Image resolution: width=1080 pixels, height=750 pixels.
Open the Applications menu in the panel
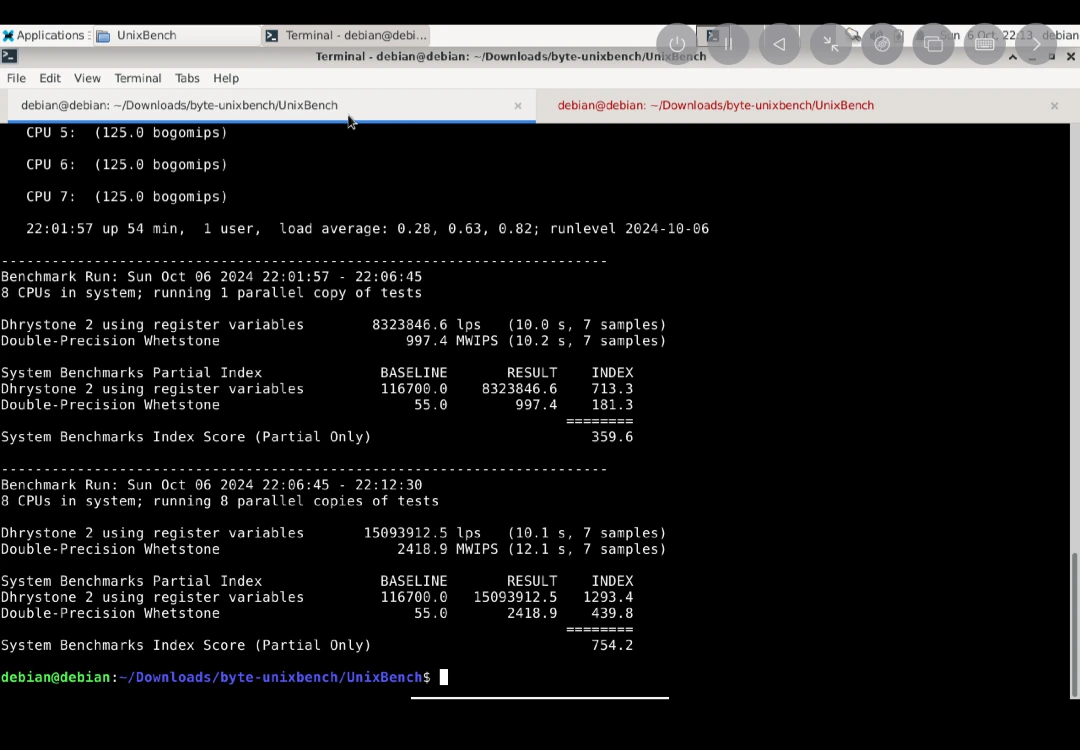tap(43, 35)
